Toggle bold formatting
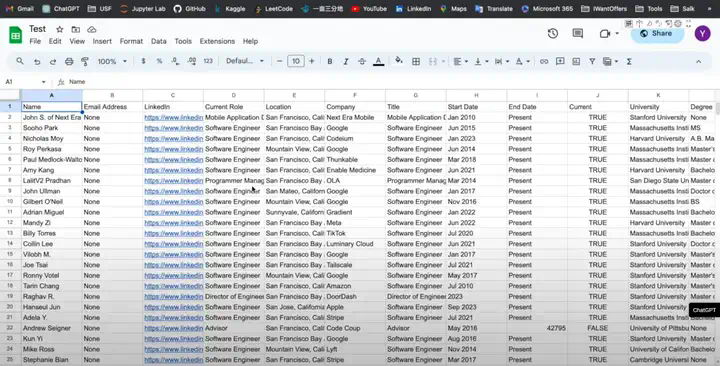This screenshot has height=366, width=720. click(330, 62)
